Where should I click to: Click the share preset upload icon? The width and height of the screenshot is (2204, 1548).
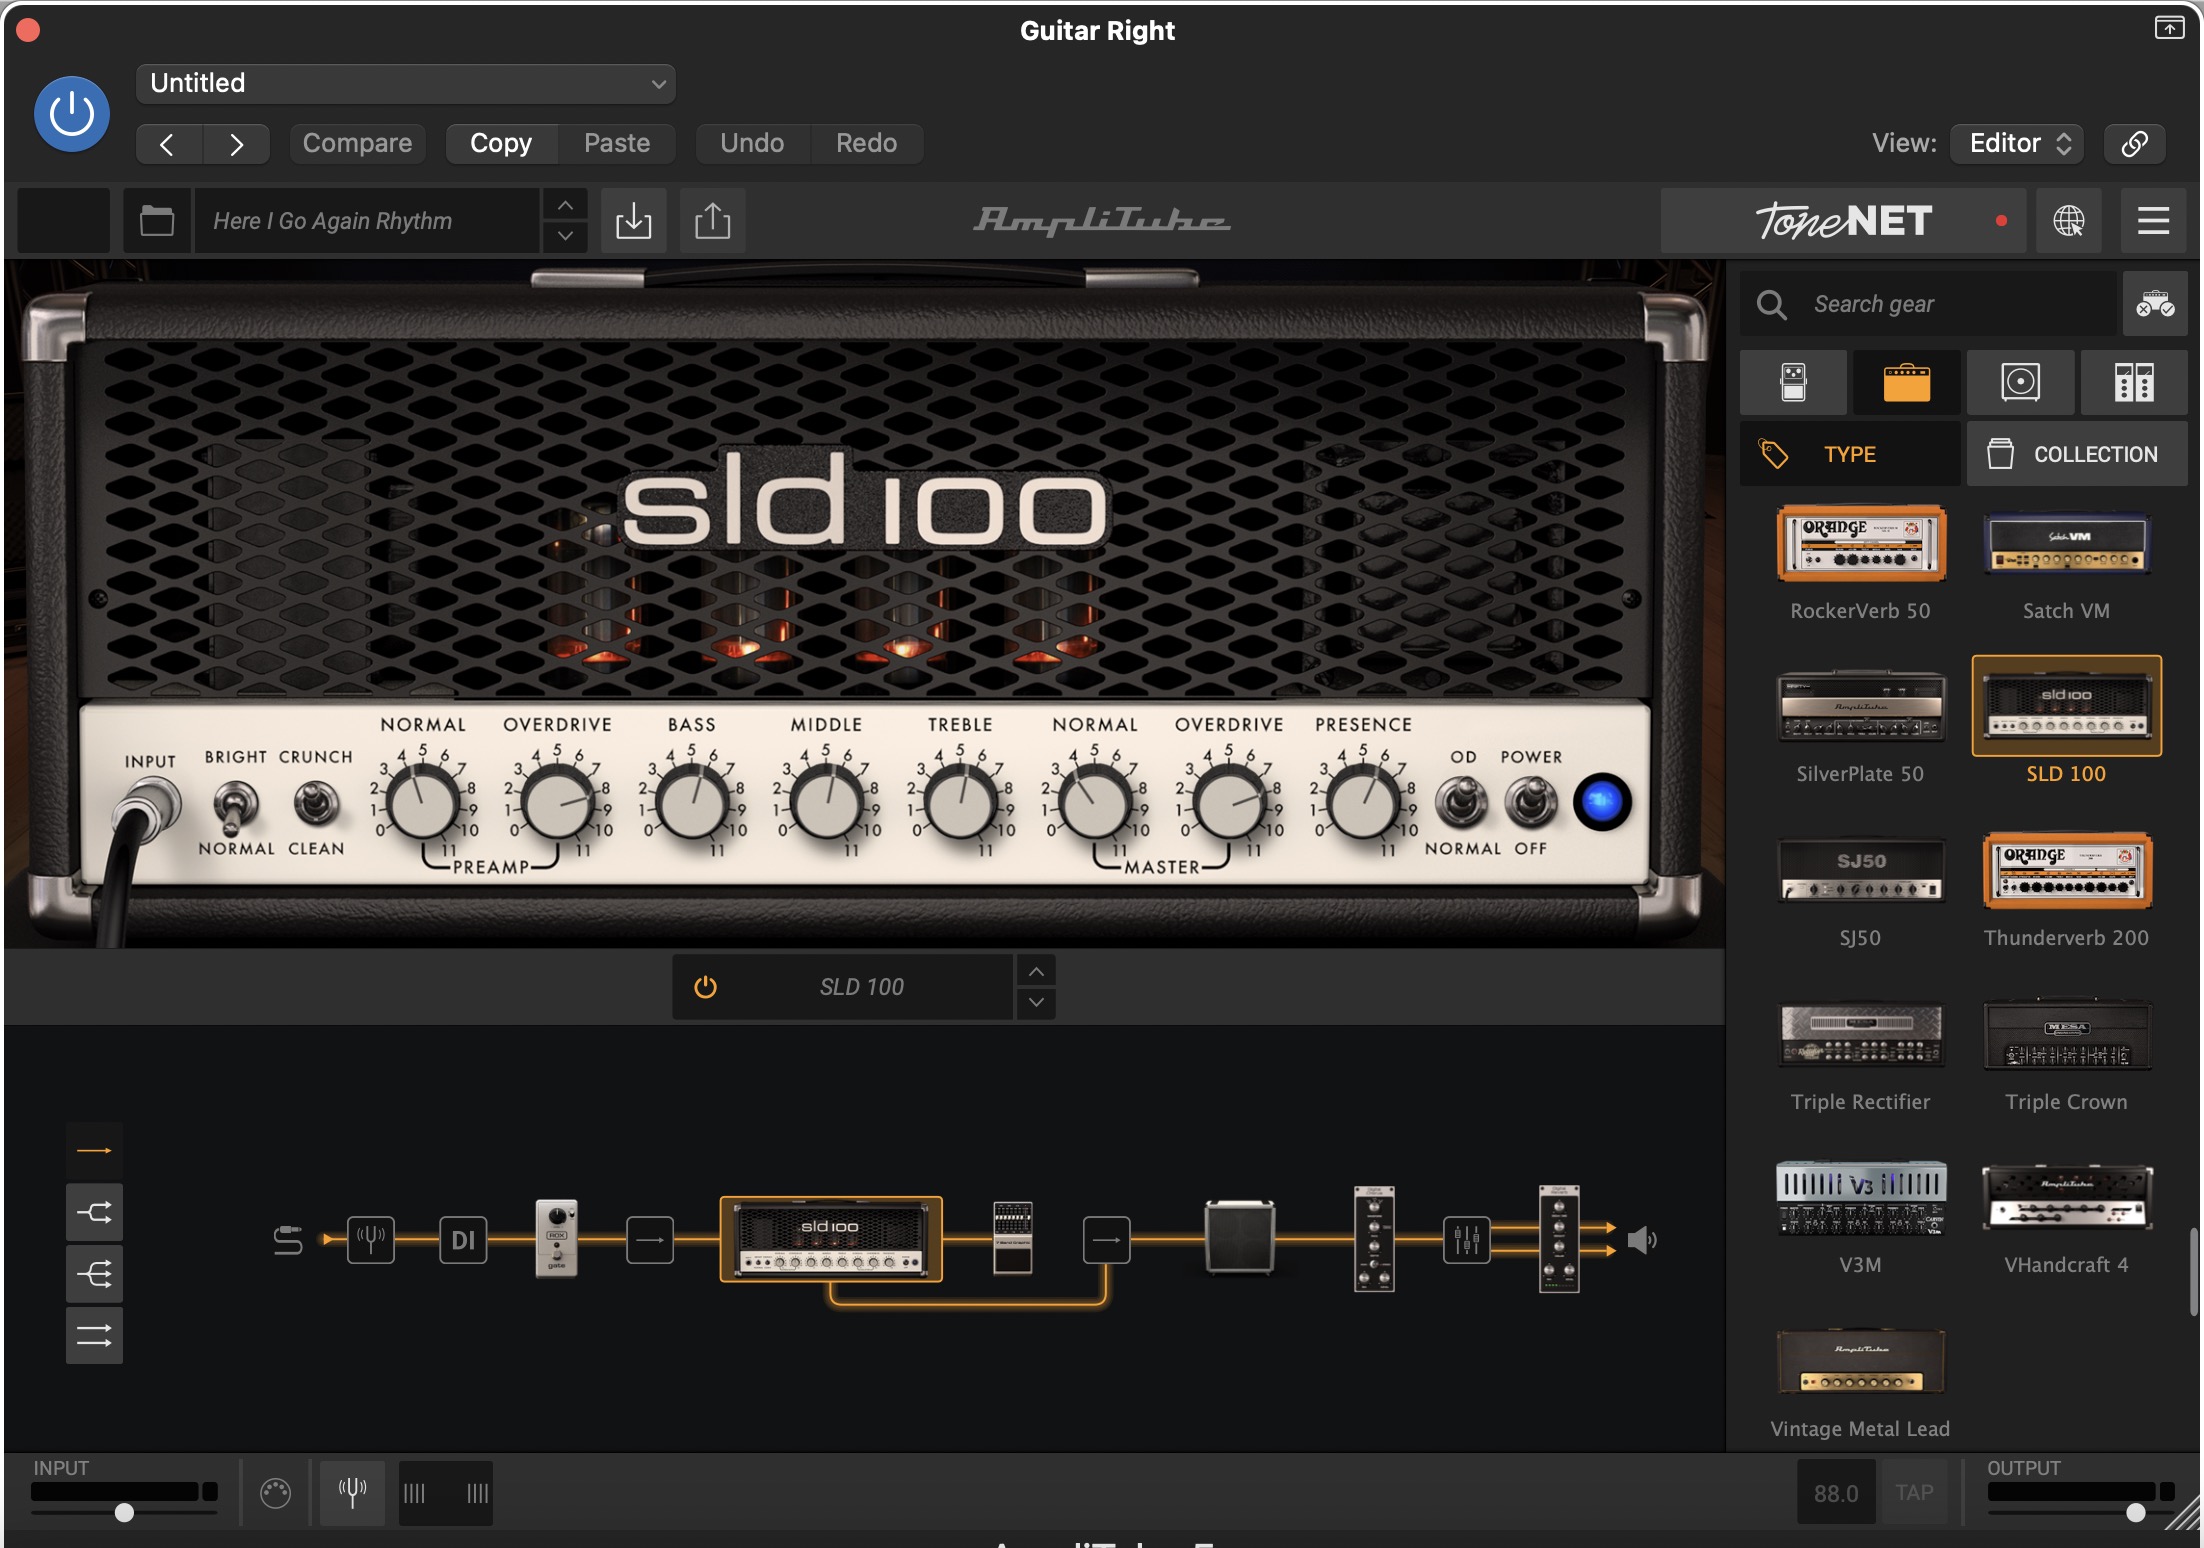coord(712,220)
